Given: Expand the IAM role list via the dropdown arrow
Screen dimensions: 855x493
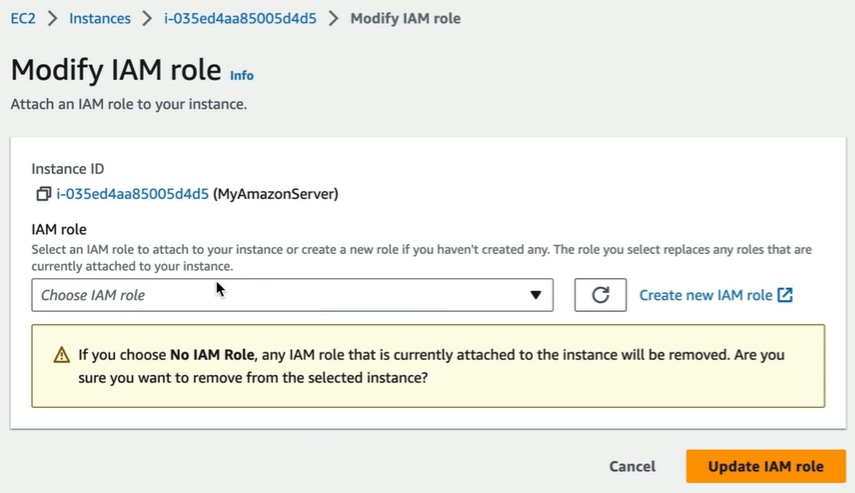Looking at the screenshot, I should (535, 295).
